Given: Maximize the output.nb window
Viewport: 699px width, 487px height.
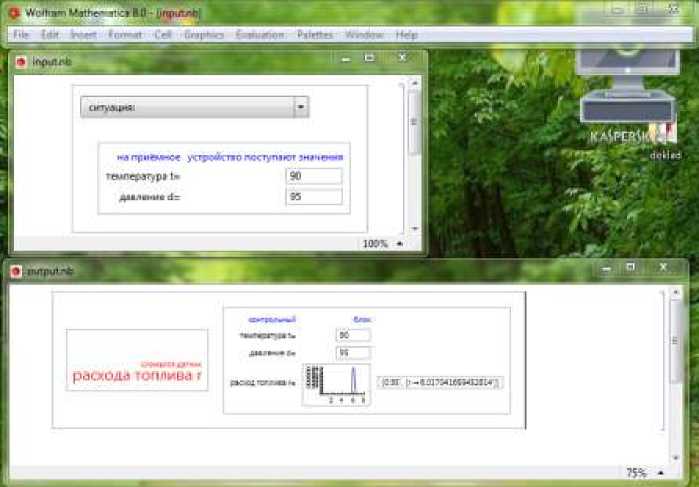Looking at the screenshot, I should tap(630, 268).
